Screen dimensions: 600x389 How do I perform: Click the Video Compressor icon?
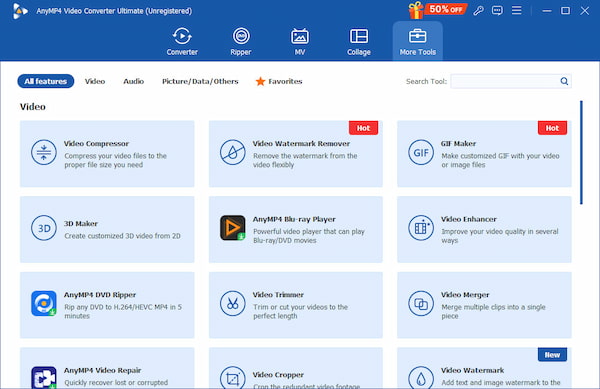(44, 152)
